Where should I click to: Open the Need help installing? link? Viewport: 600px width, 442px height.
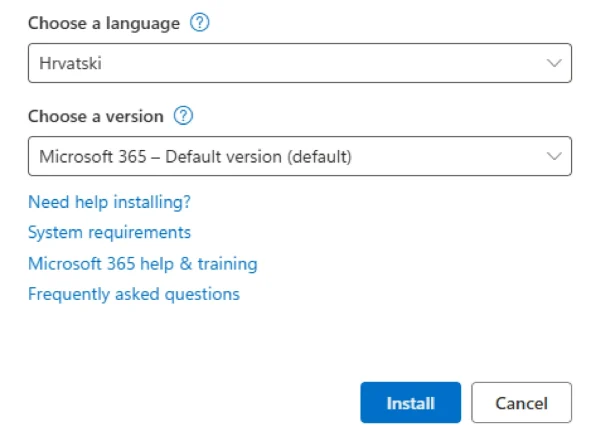(109, 202)
